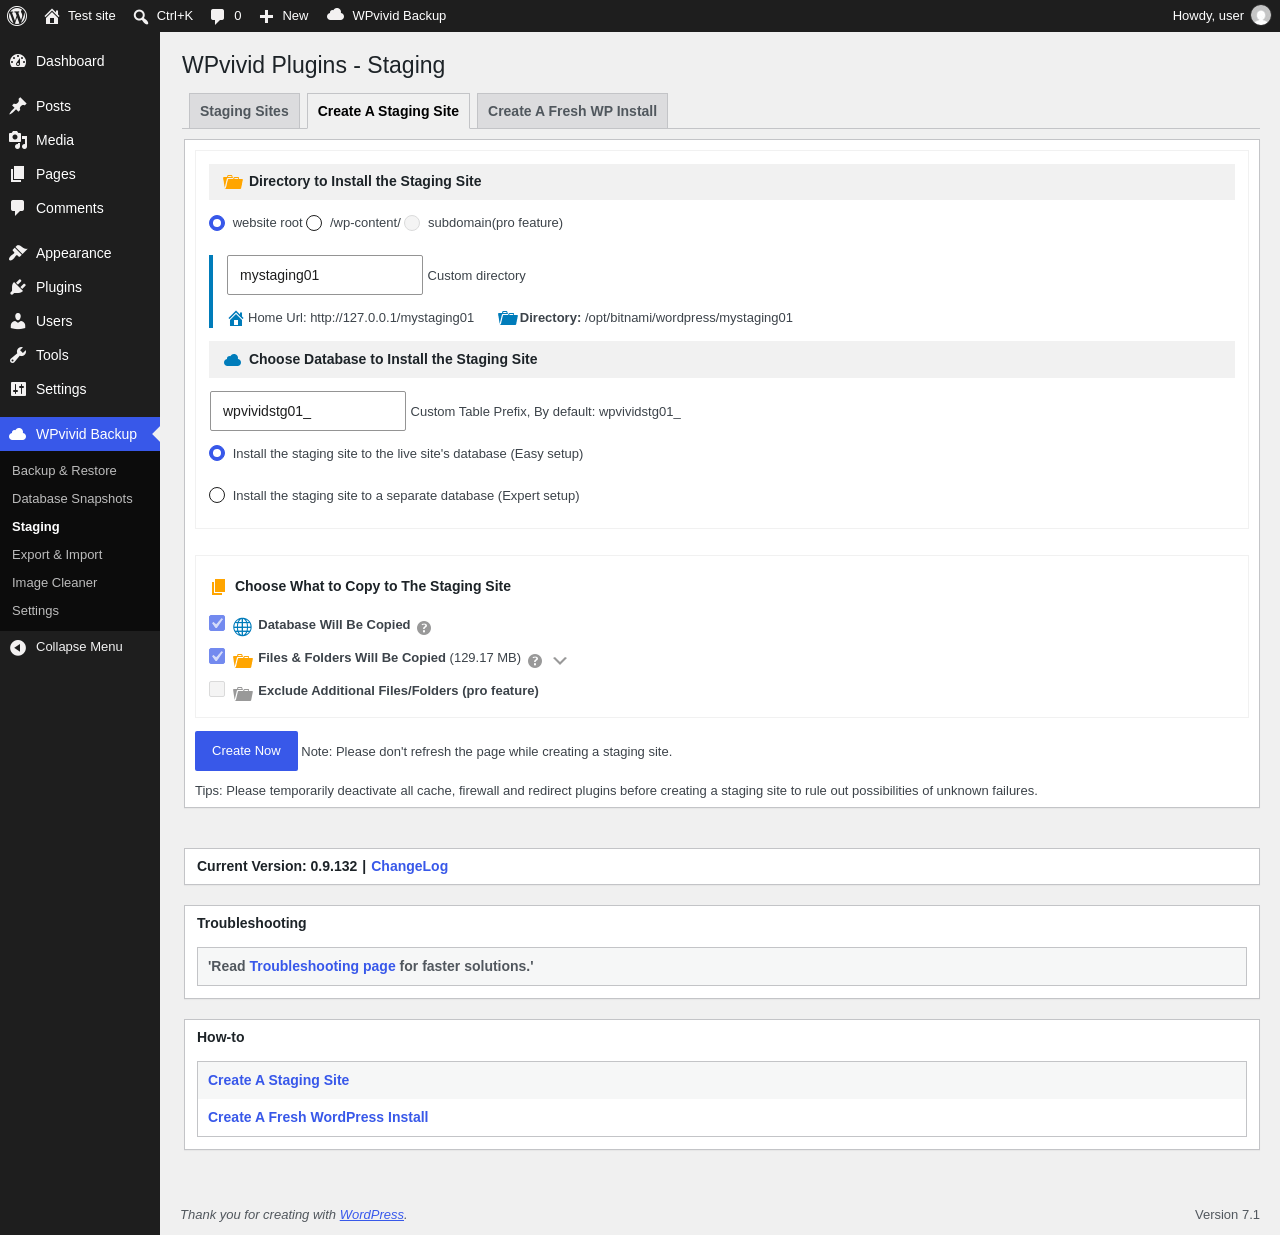Open the ChangeLog link
This screenshot has height=1235, width=1280.
tap(409, 866)
